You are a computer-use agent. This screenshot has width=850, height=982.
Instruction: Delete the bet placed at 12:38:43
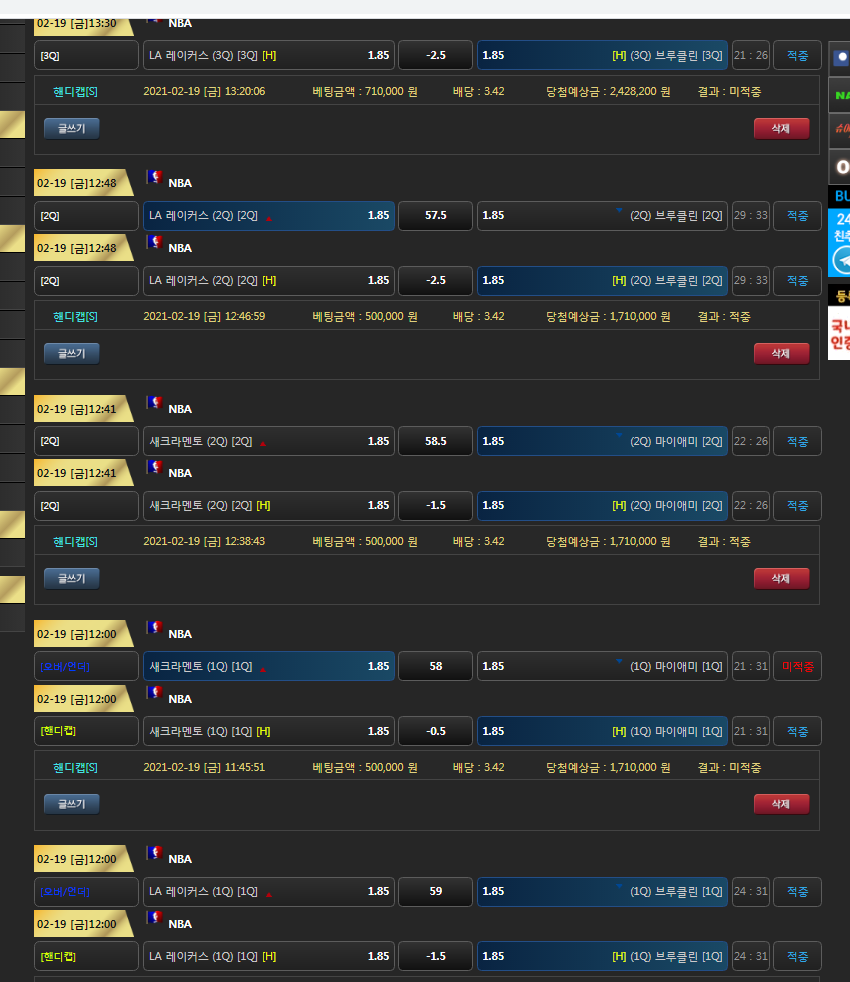click(781, 578)
